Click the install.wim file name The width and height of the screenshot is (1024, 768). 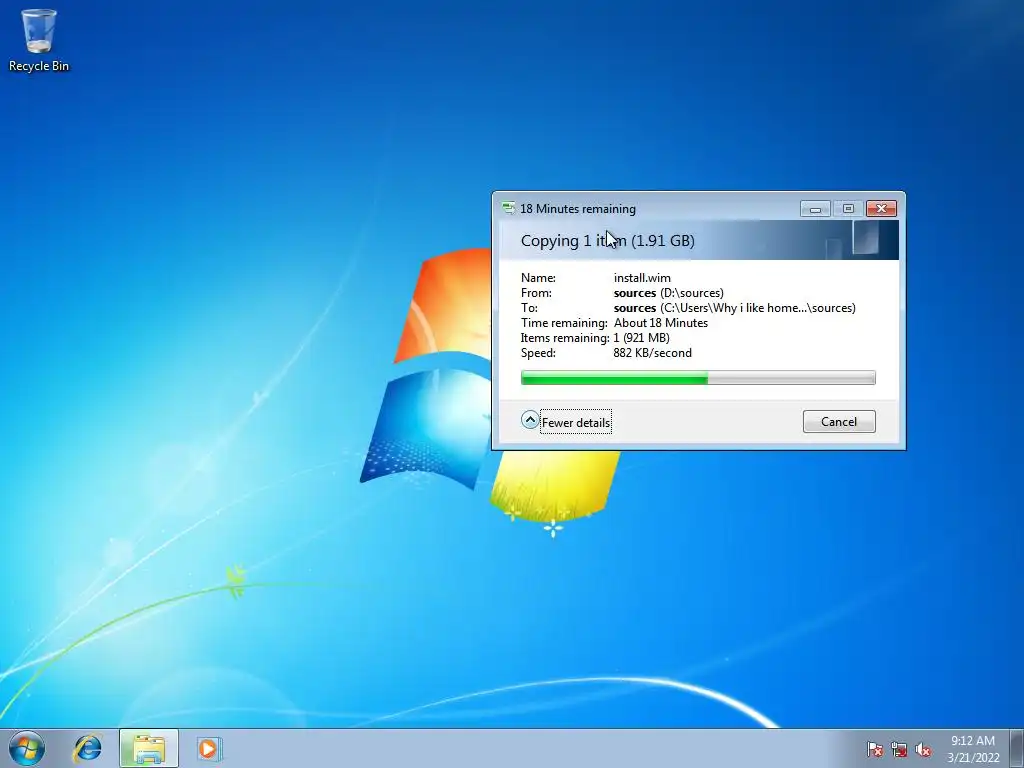coord(642,278)
